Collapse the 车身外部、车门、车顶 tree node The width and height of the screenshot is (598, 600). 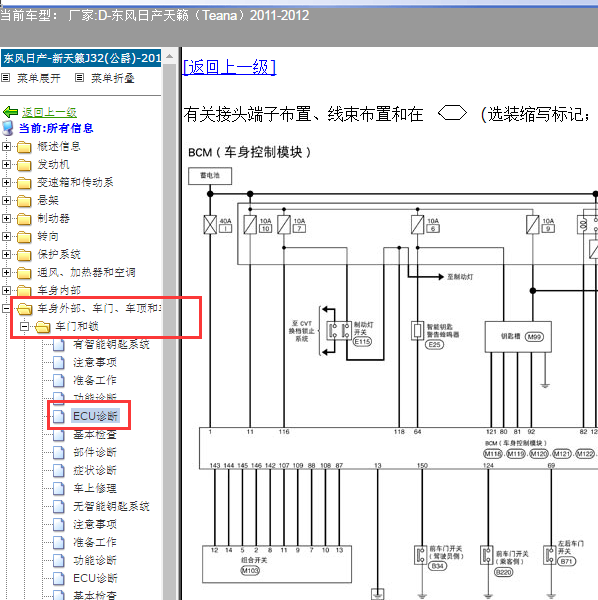point(6,308)
